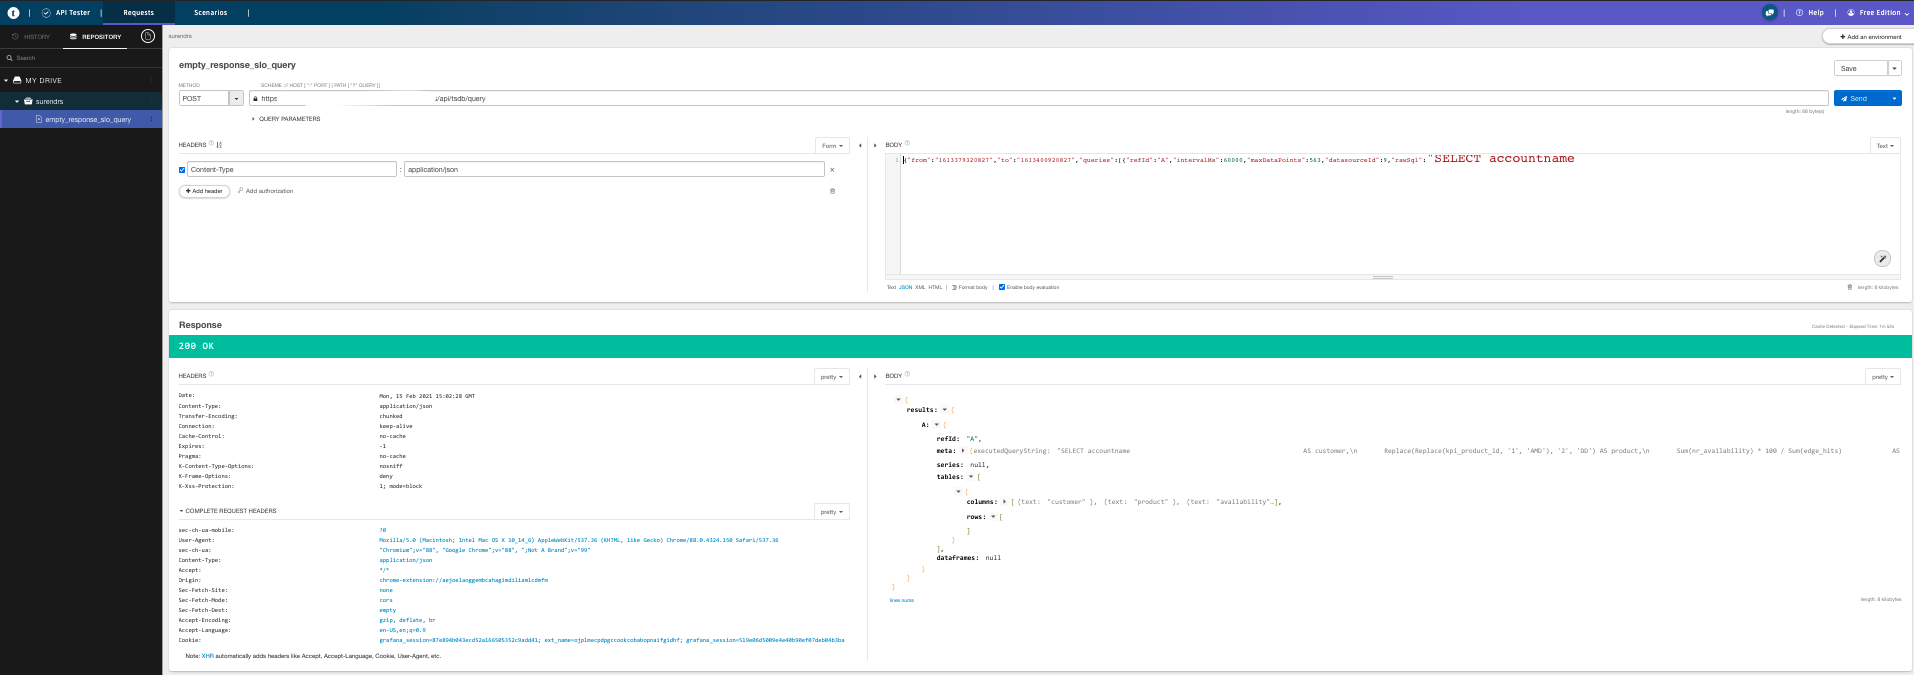Click lines nums link under response body

point(902,600)
